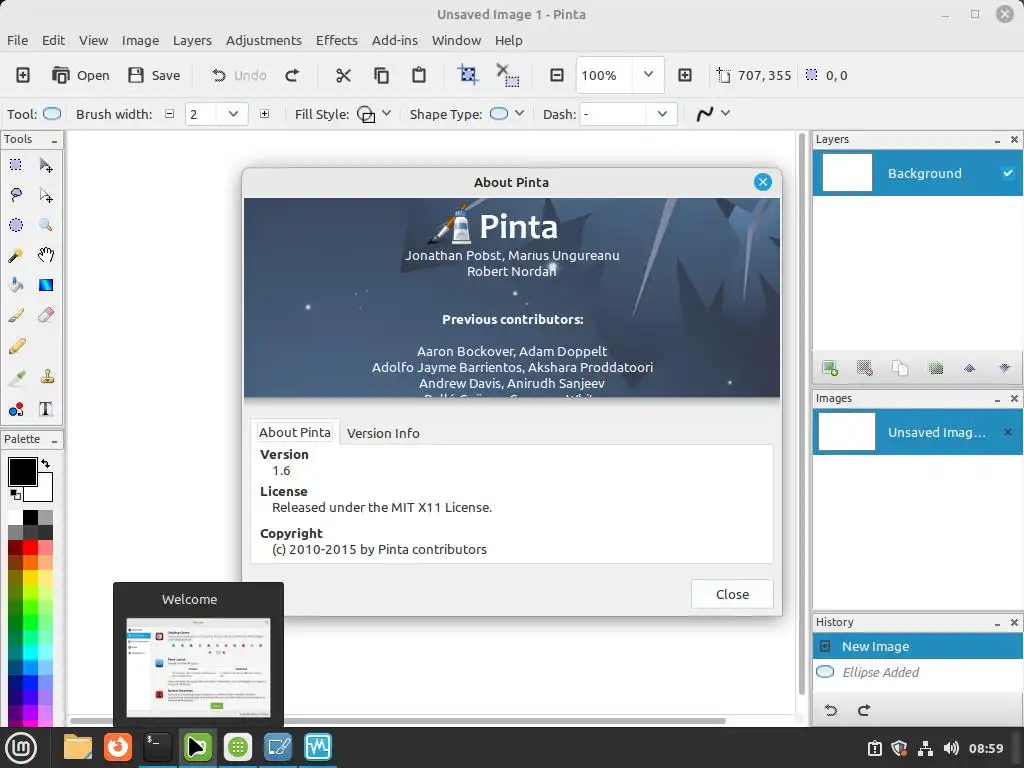The image size is (1024, 768).
Task: Select the Zoom magnifier tool
Action: click(46, 225)
